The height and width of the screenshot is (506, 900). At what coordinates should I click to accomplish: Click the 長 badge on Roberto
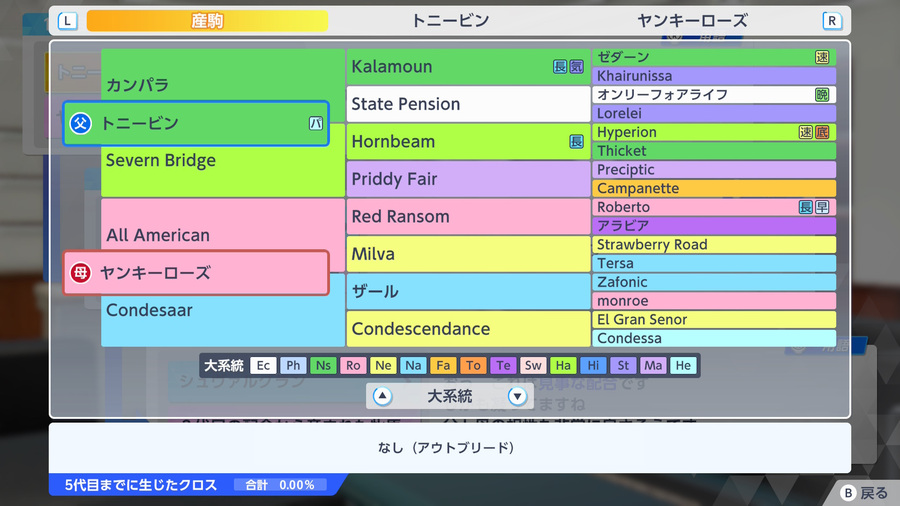coord(805,207)
